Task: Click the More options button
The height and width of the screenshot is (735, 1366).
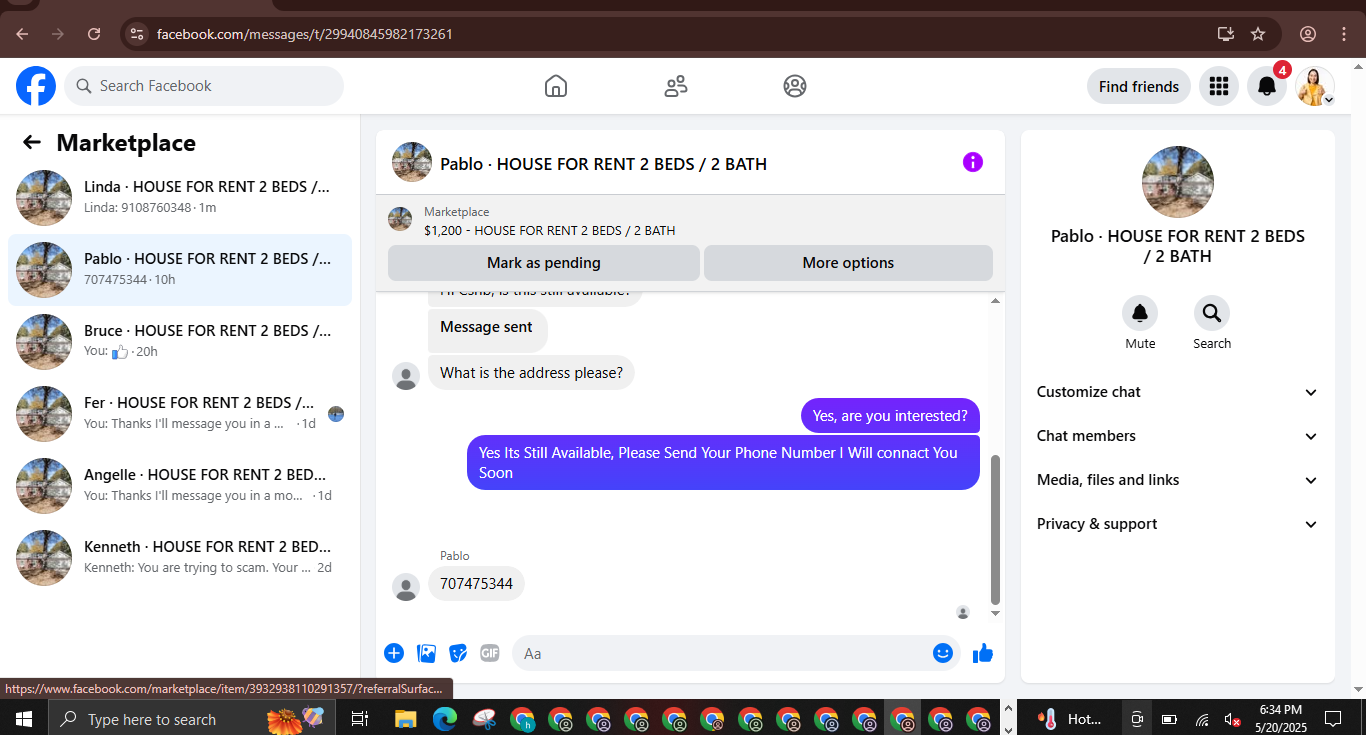Action: point(848,263)
